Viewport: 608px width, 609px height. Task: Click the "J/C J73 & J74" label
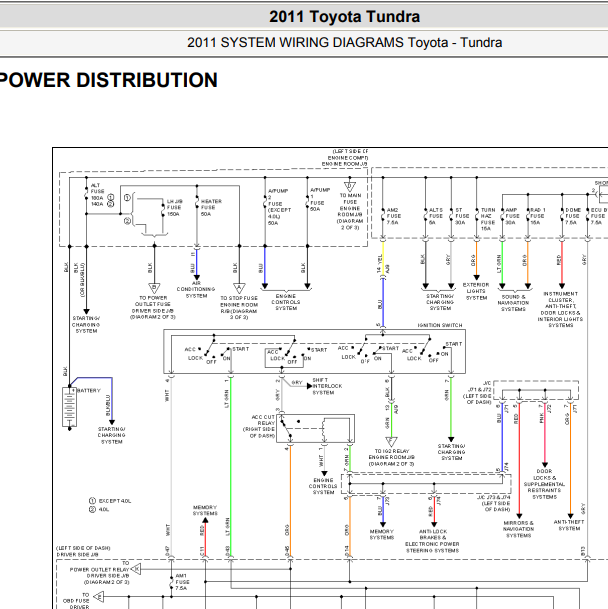click(494, 503)
